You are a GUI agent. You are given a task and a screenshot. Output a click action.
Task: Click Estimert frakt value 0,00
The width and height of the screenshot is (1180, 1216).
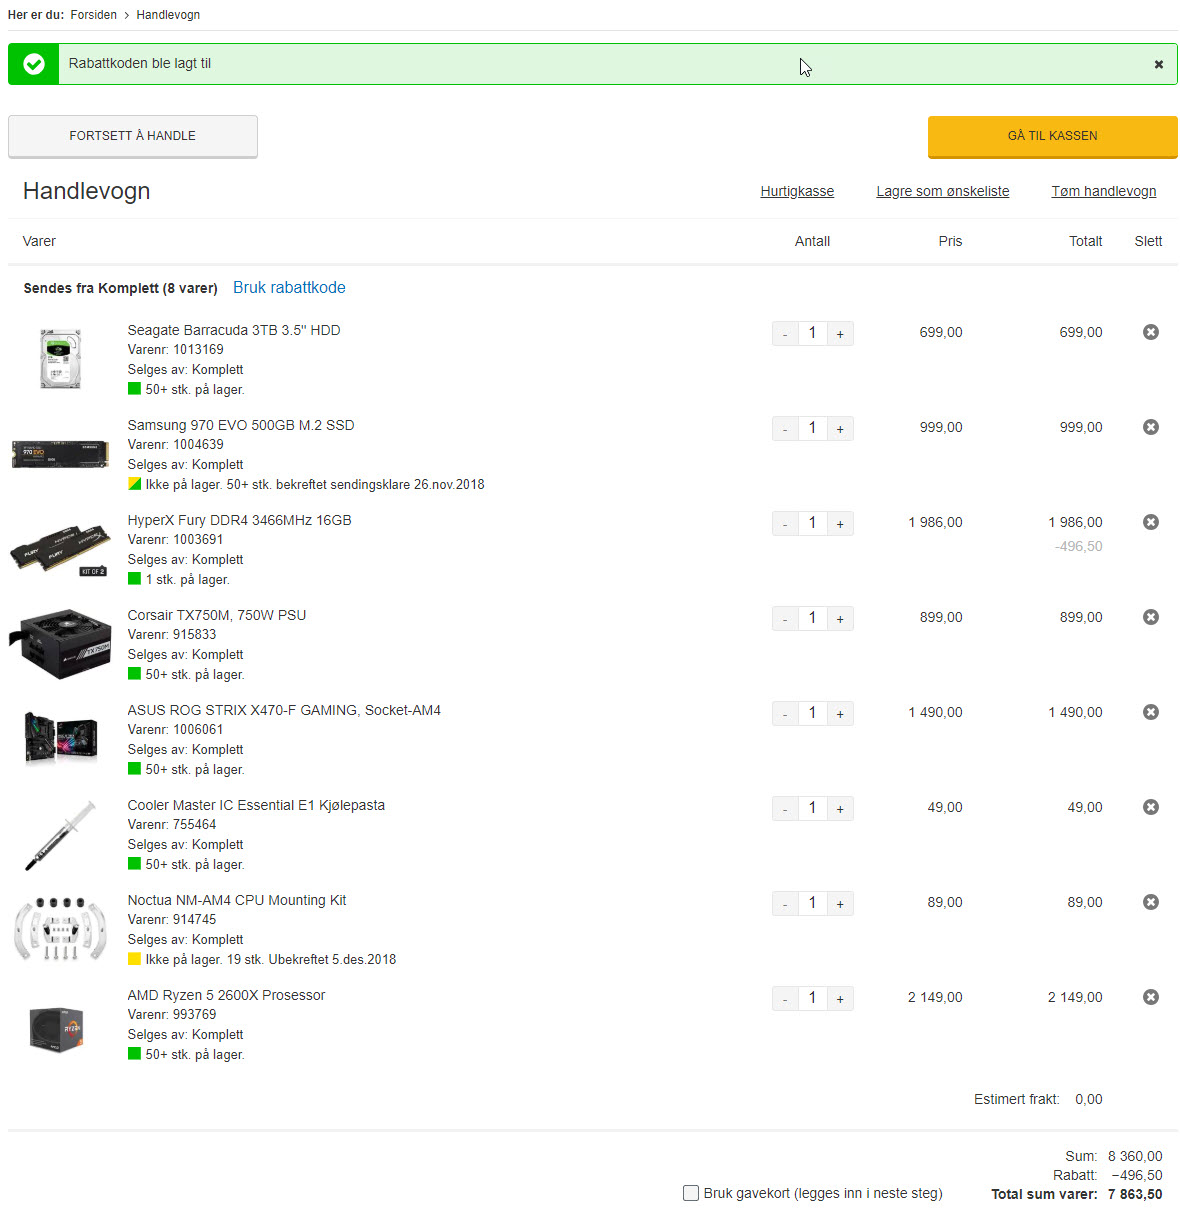point(1089,1099)
